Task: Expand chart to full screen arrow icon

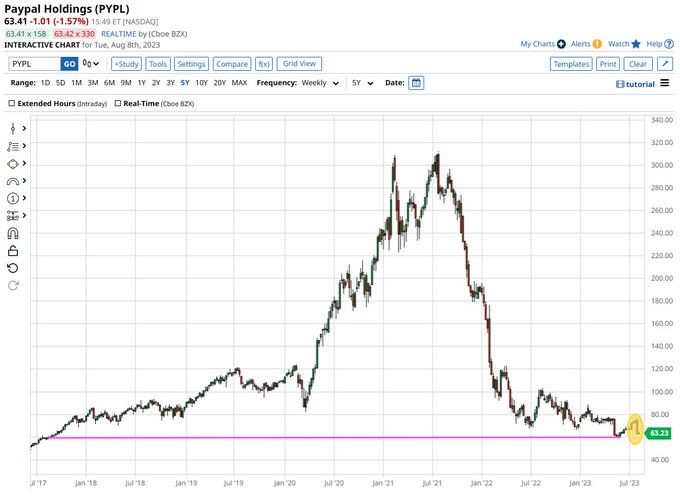Action: click(665, 64)
